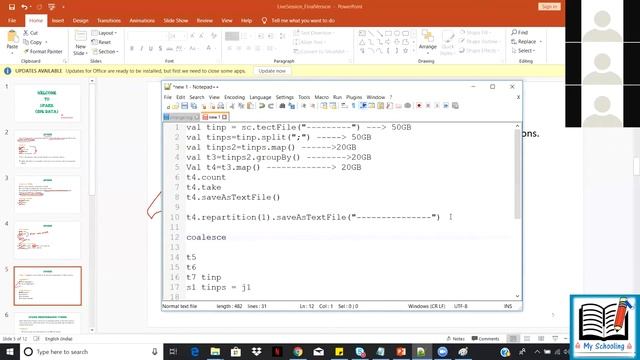Click Cut in the PowerPoint ribbon
This screenshot has width=640, height=360.
point(31,33)
